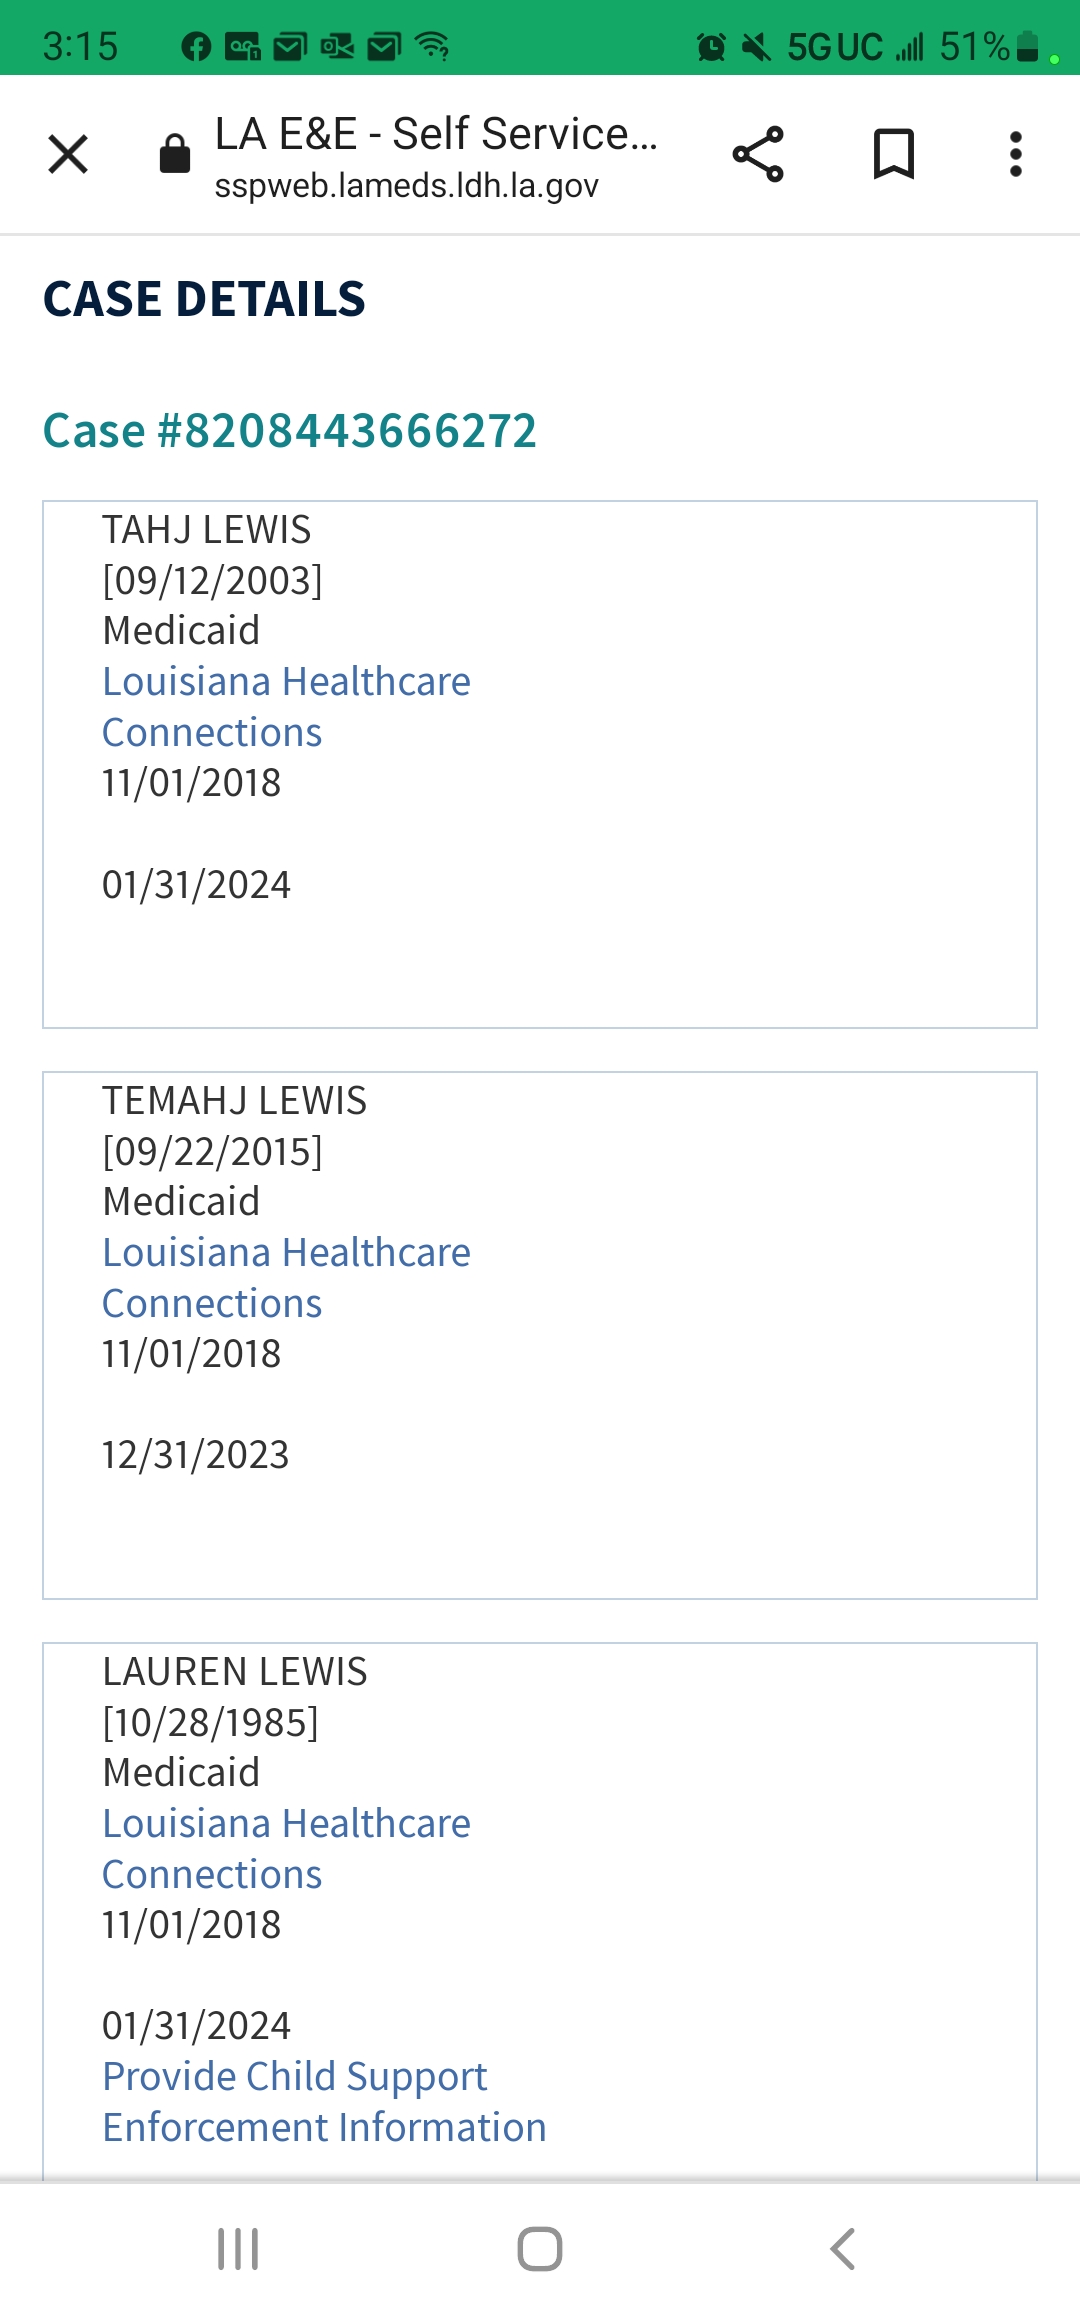Tap the Case #8208443666272 heading
Image resolution: width=1080 pixels, height=2316 pixels.
pos(290,431)
